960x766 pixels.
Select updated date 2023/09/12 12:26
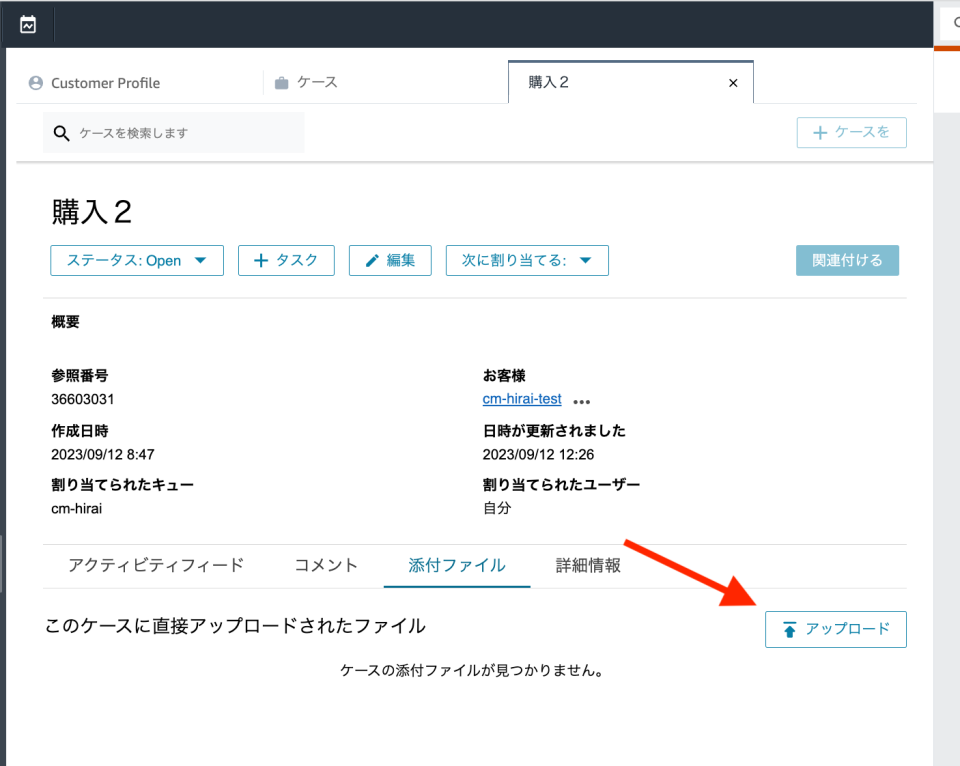tap(538, 454)
